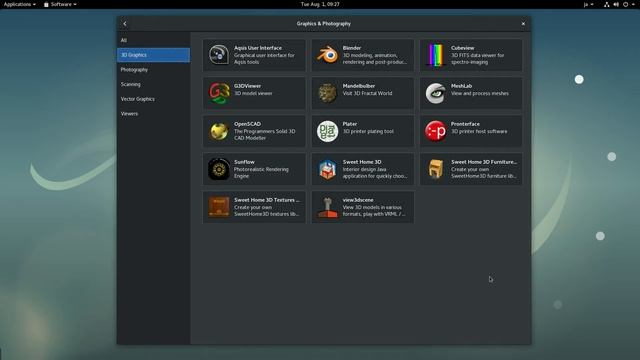Click '3D model viewer' description text

(253, 93)
